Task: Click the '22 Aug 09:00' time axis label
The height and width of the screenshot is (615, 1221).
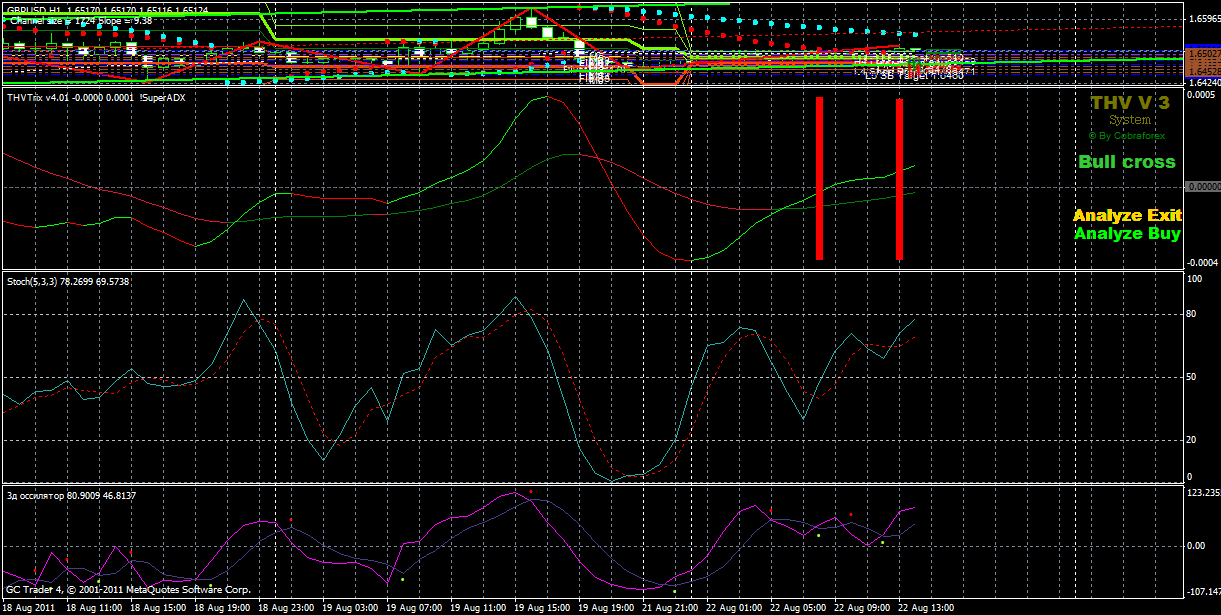Action: click(x=862, y=607)
